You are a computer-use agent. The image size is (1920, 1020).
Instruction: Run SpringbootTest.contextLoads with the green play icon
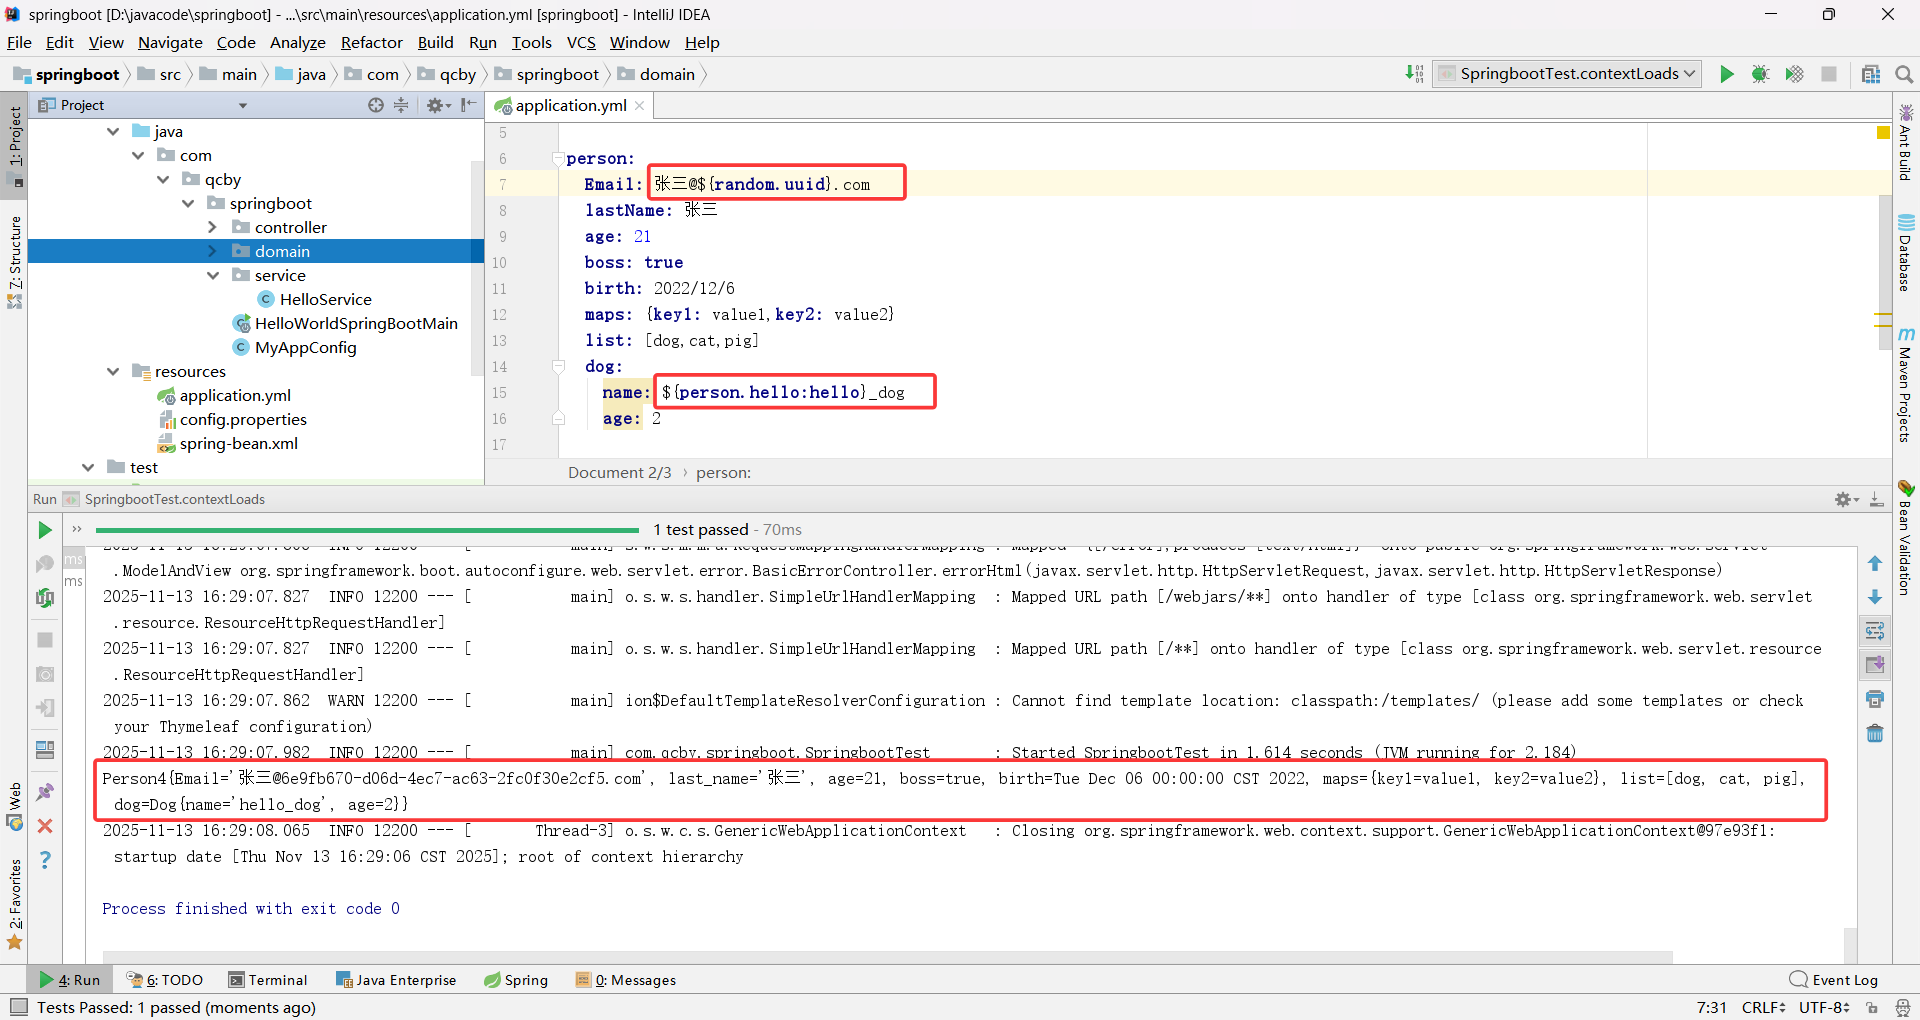1726,74
